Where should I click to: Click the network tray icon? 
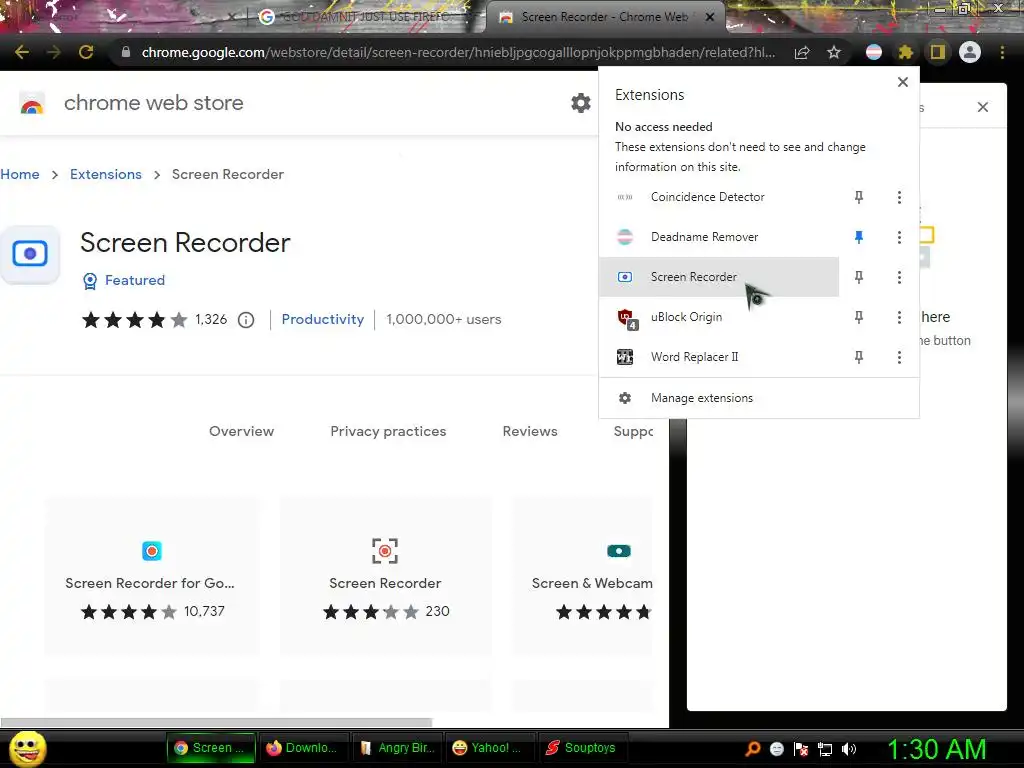pos(825,749)
